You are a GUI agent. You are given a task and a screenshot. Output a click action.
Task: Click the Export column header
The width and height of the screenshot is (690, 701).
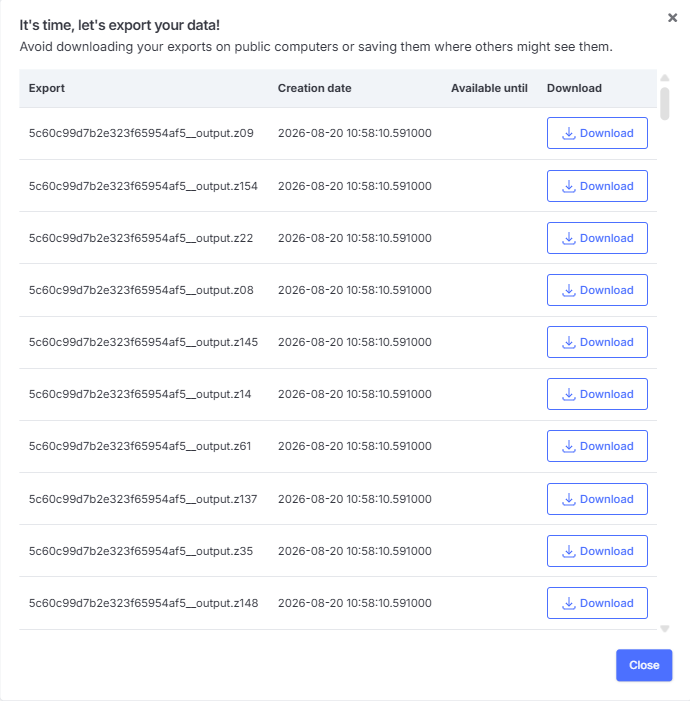pos(47,88)
